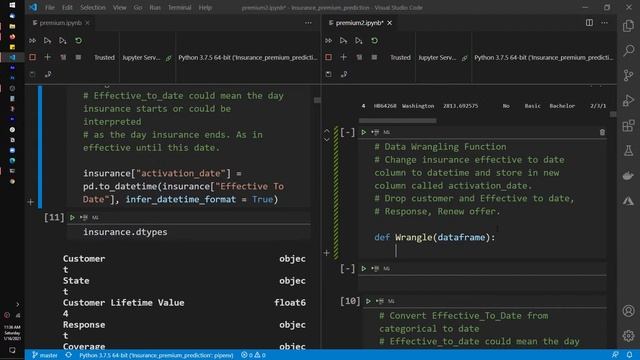Open the Testing flask view

click(x=629, y=151)
